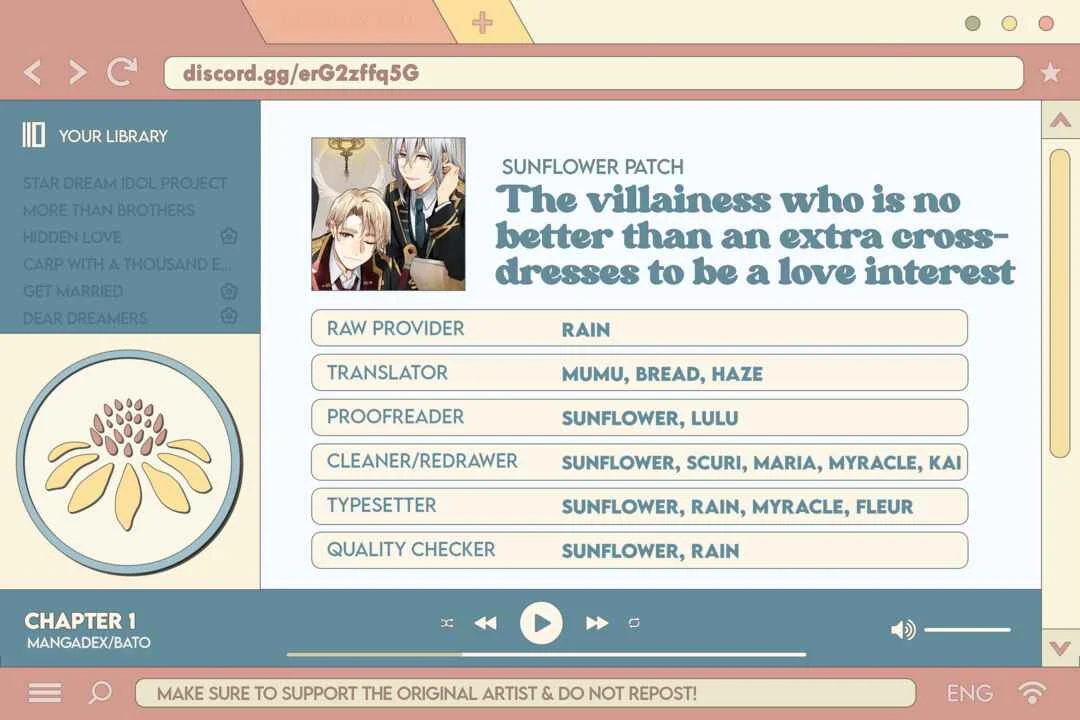The image size is (1080, 720).
Task: Click the scroll up arrow
Action: click(x=1060, y=121)
